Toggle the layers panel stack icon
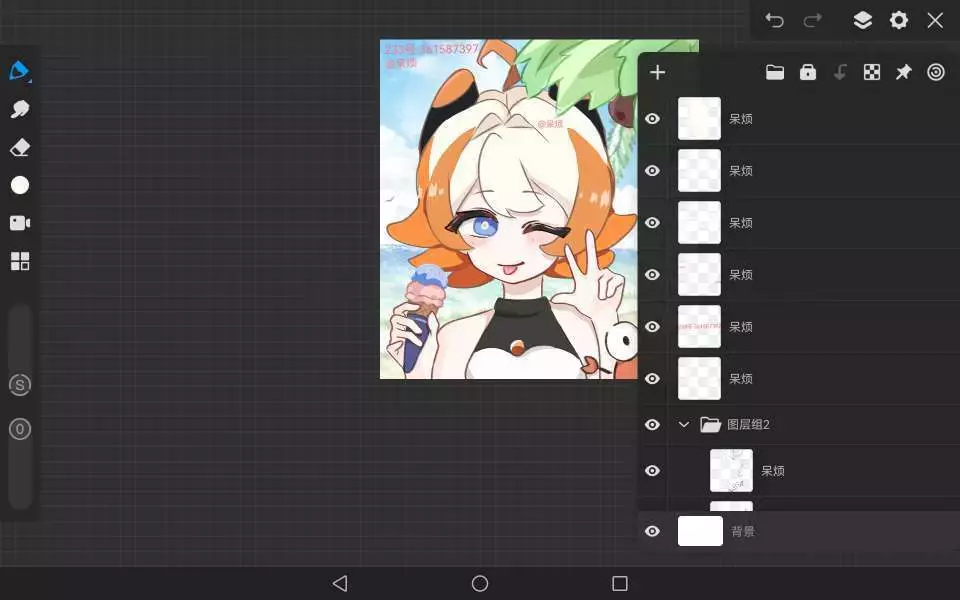The height and width of the screenshot is (600, 960). click(863, 20)
